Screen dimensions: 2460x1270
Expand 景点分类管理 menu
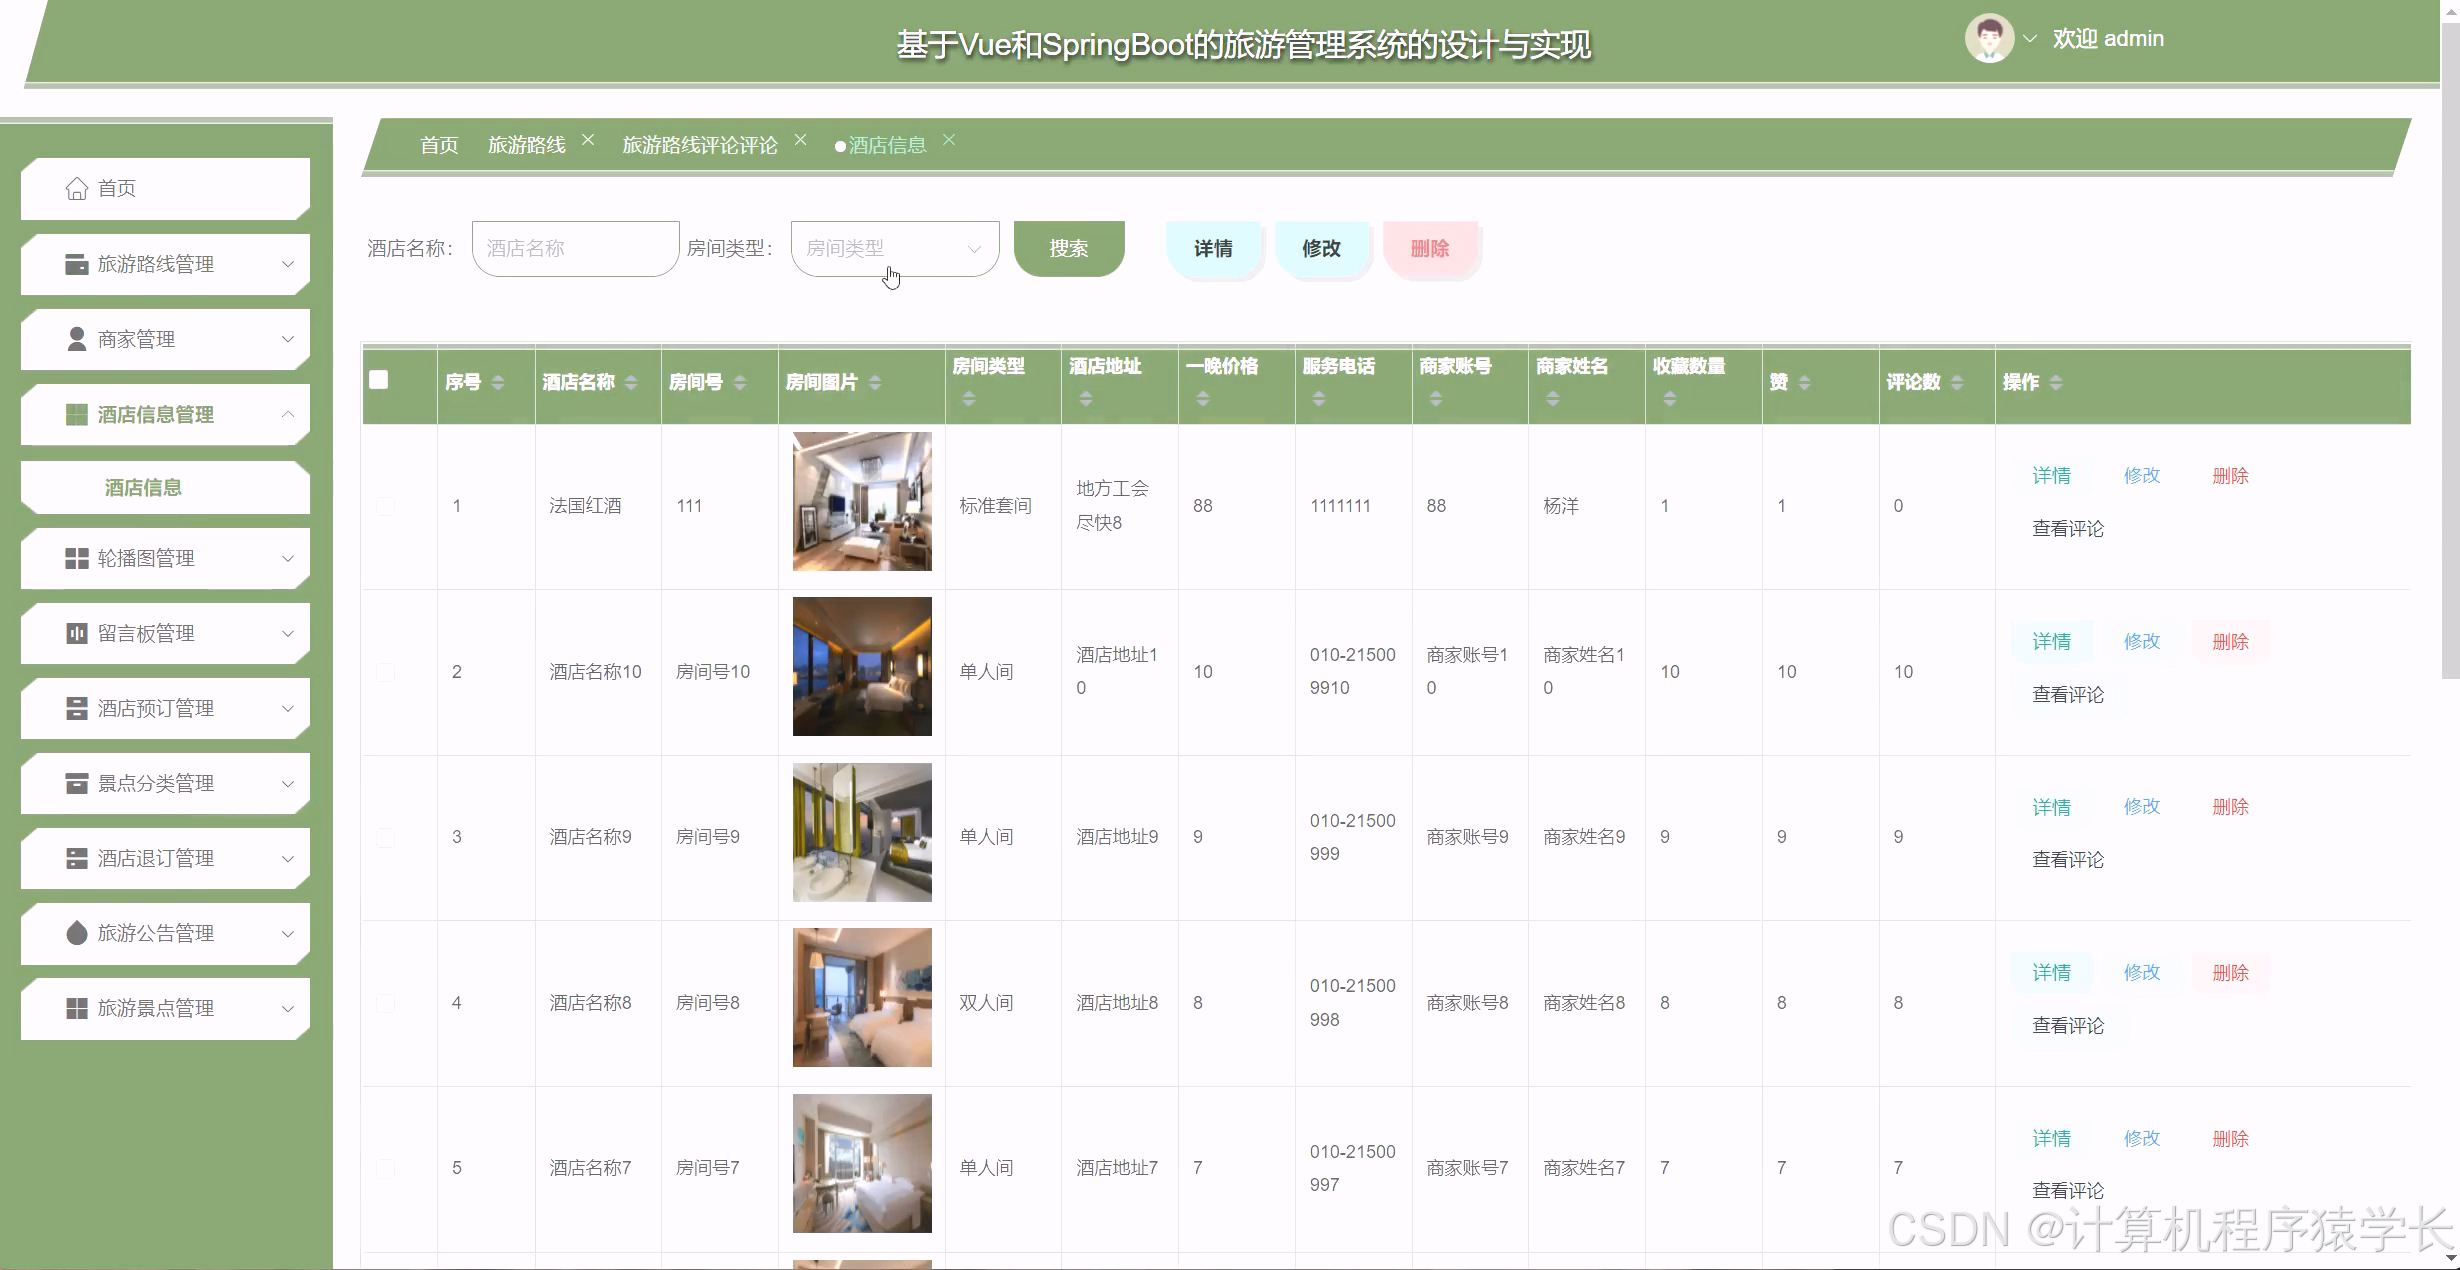[x=287, y=783]
